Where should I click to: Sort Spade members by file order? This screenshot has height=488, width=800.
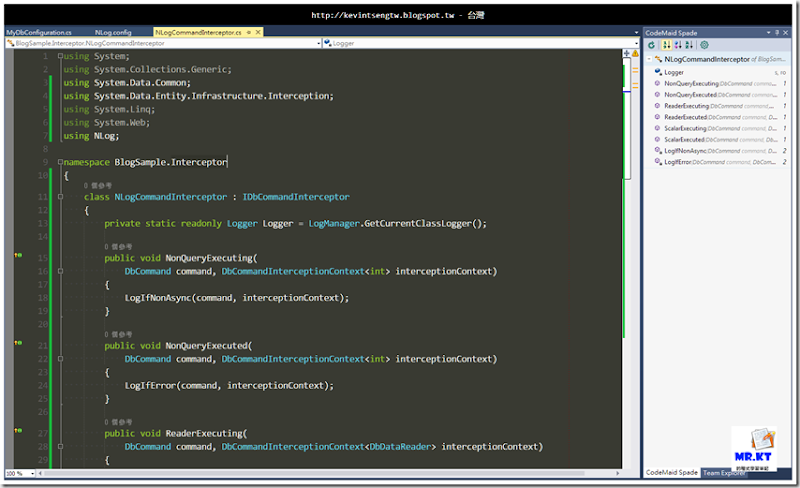[x=666, y=45]
